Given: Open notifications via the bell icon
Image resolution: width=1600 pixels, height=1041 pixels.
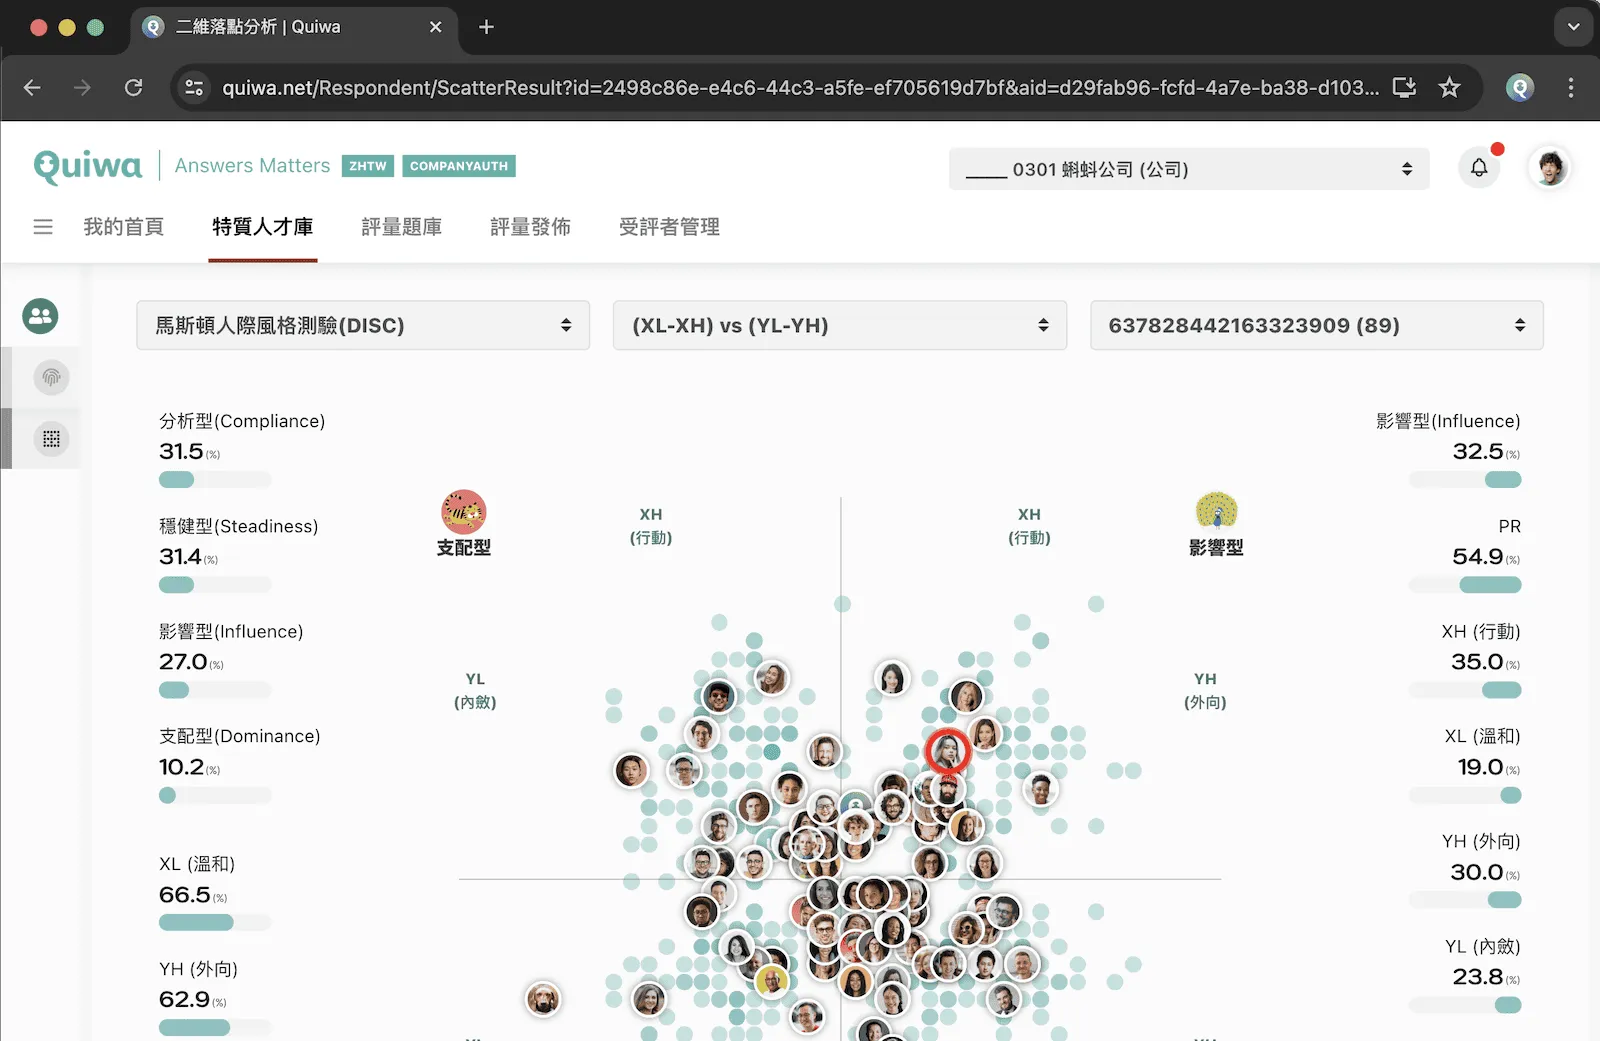Looking at the screenshot, I should pos(1479,168).
